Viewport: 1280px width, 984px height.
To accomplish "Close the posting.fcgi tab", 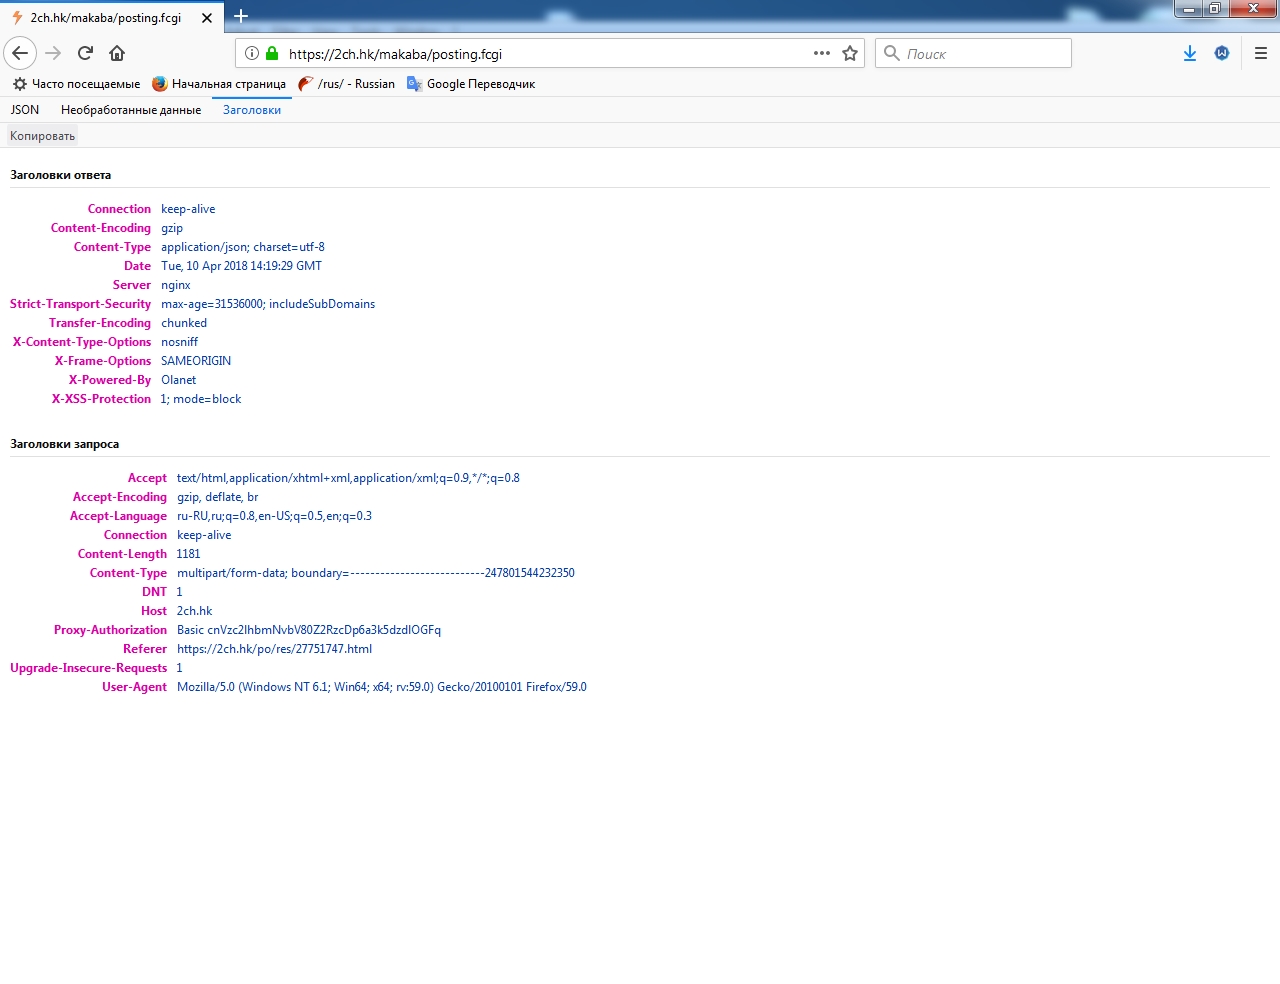I will [207, 18].
